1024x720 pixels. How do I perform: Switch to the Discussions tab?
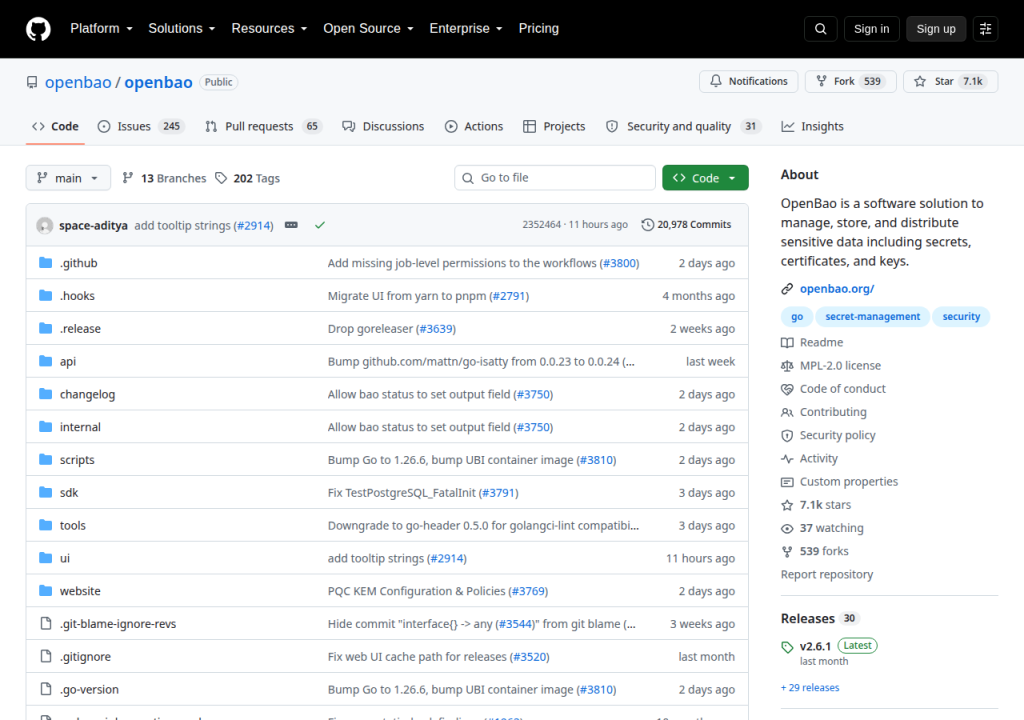point(383,126)
